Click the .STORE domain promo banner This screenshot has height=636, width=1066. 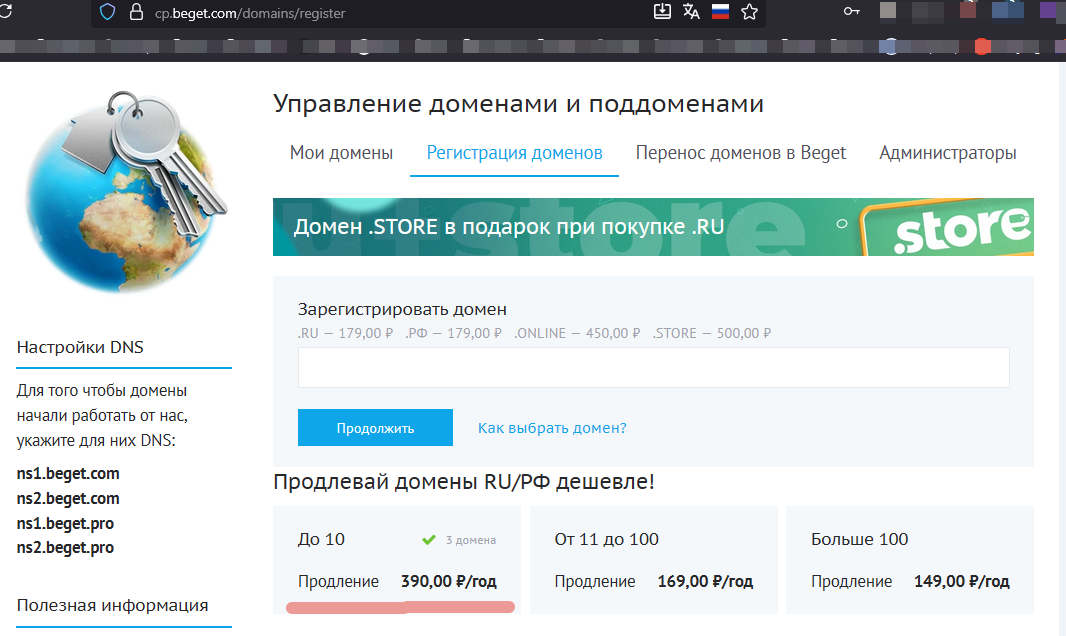[653, 227]
